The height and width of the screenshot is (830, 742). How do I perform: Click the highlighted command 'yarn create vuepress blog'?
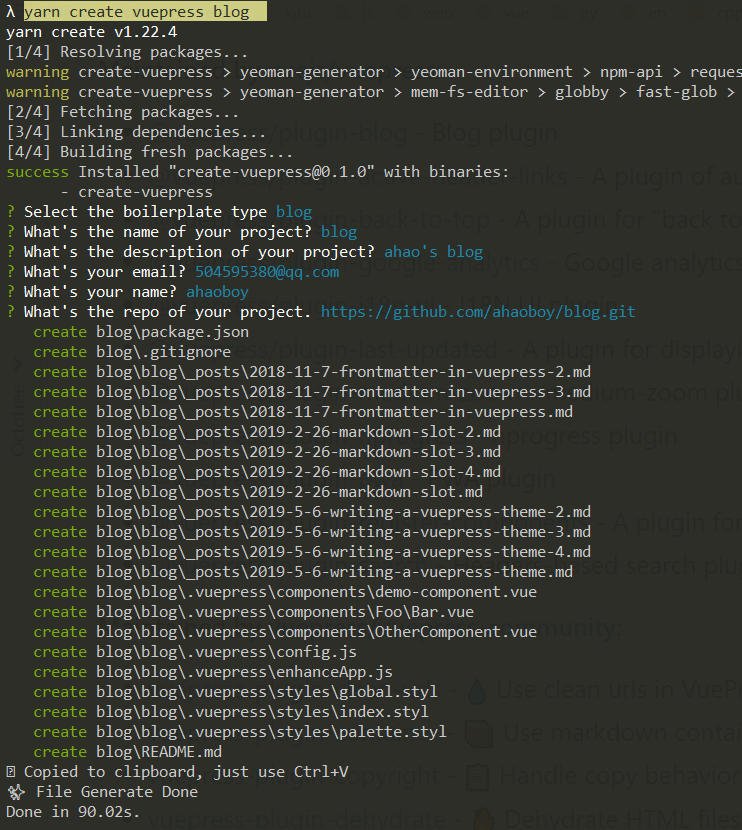point(145,12)
